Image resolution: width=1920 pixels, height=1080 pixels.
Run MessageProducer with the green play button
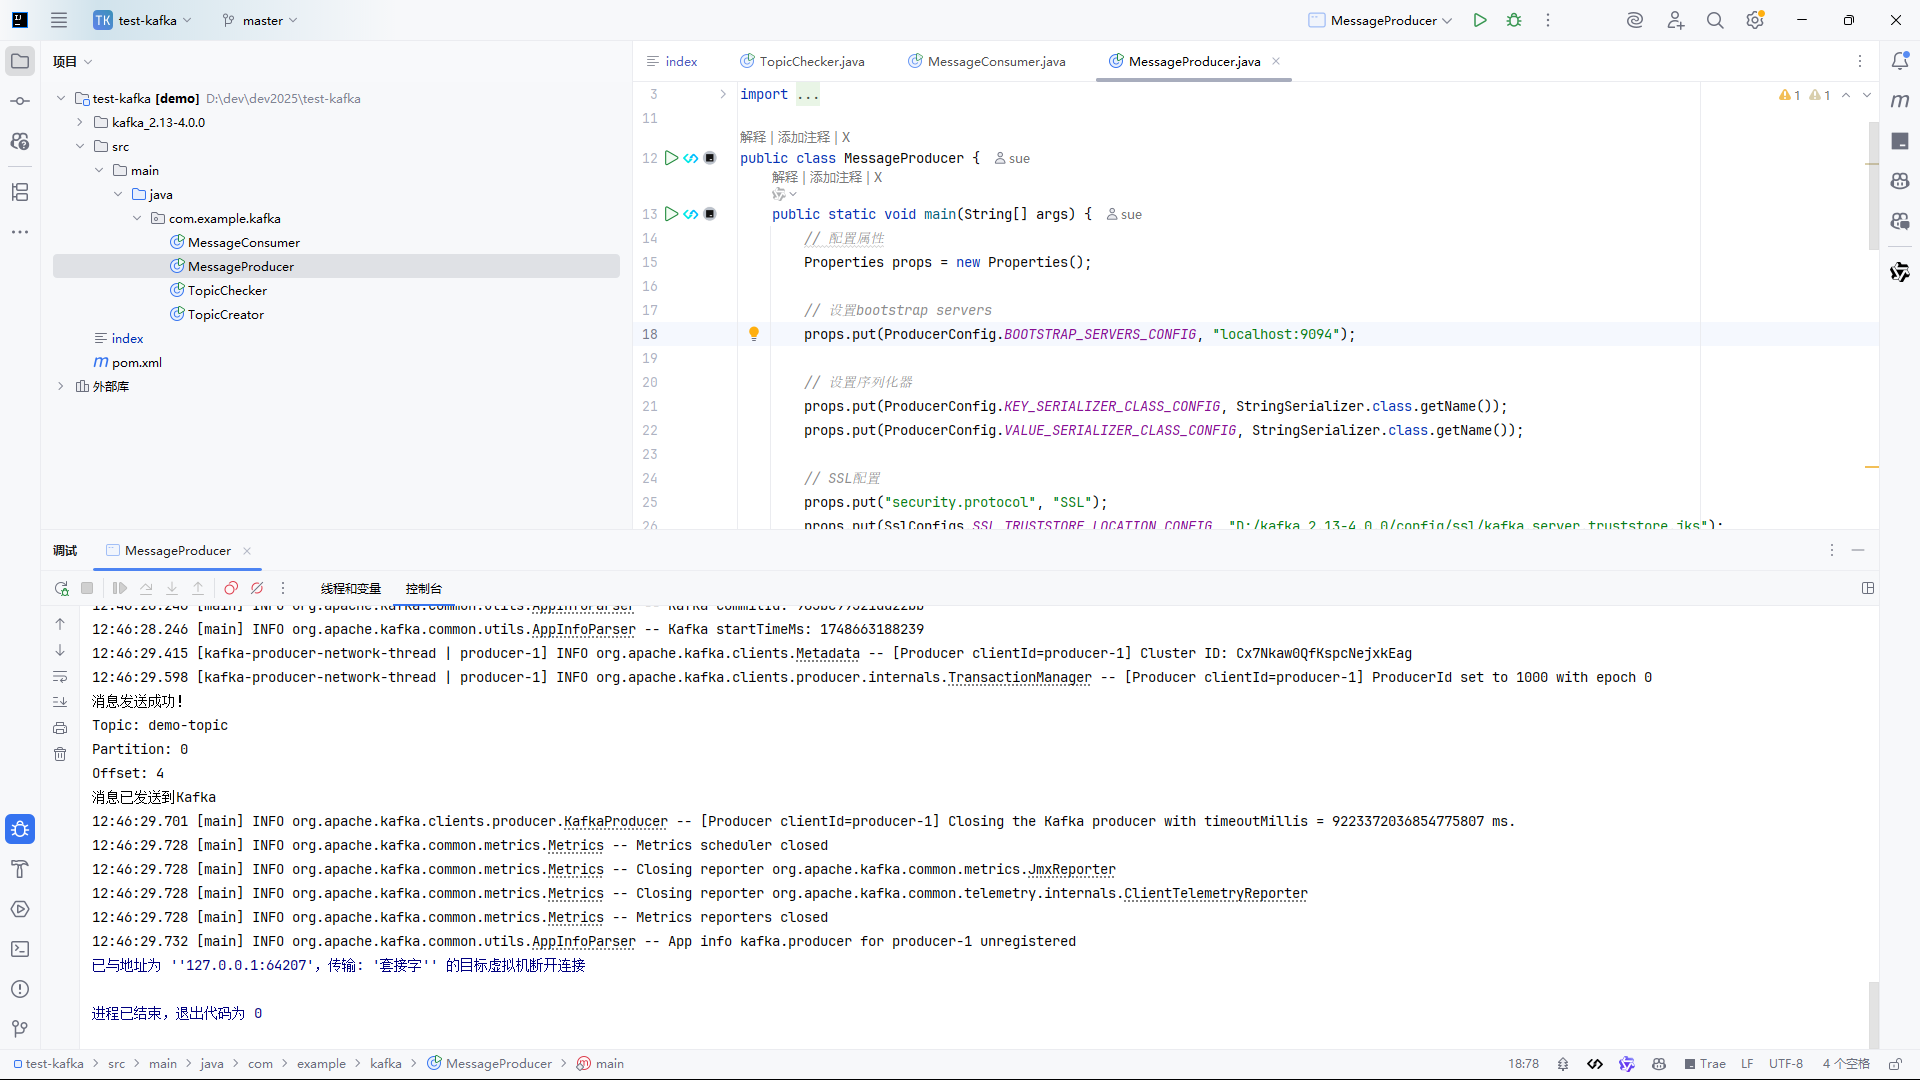coord(1480,20)
